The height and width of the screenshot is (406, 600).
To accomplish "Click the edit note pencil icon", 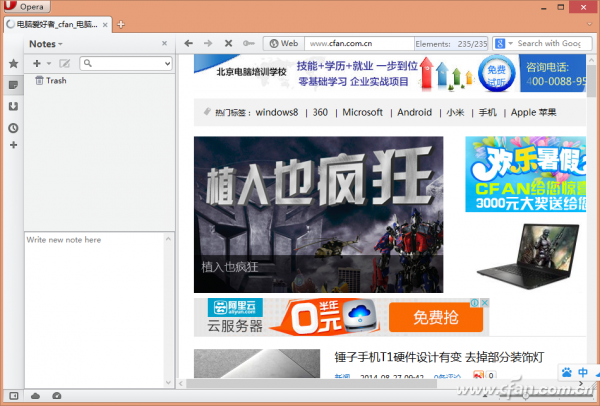I will click(65, 64).
